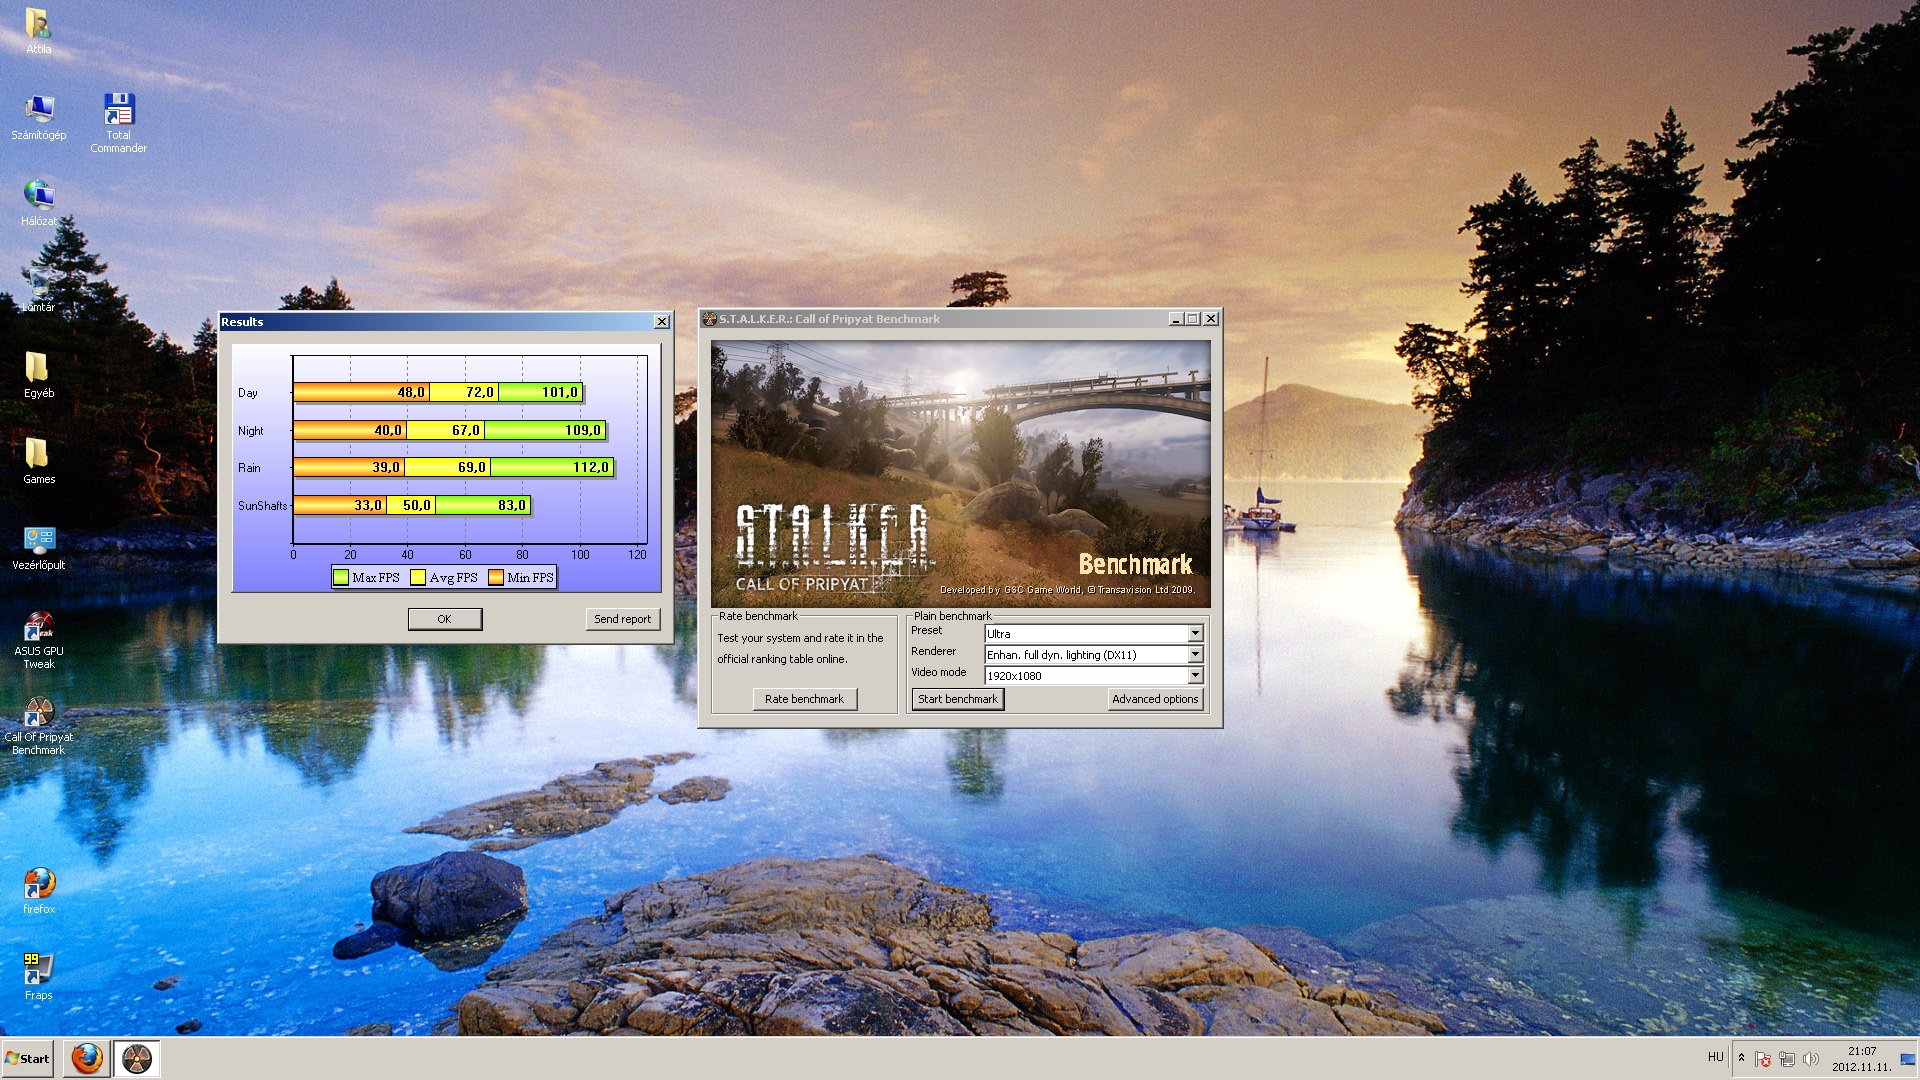Click the Firefox taskbar icon
1920x1080 pixels.
[87, 1058]
